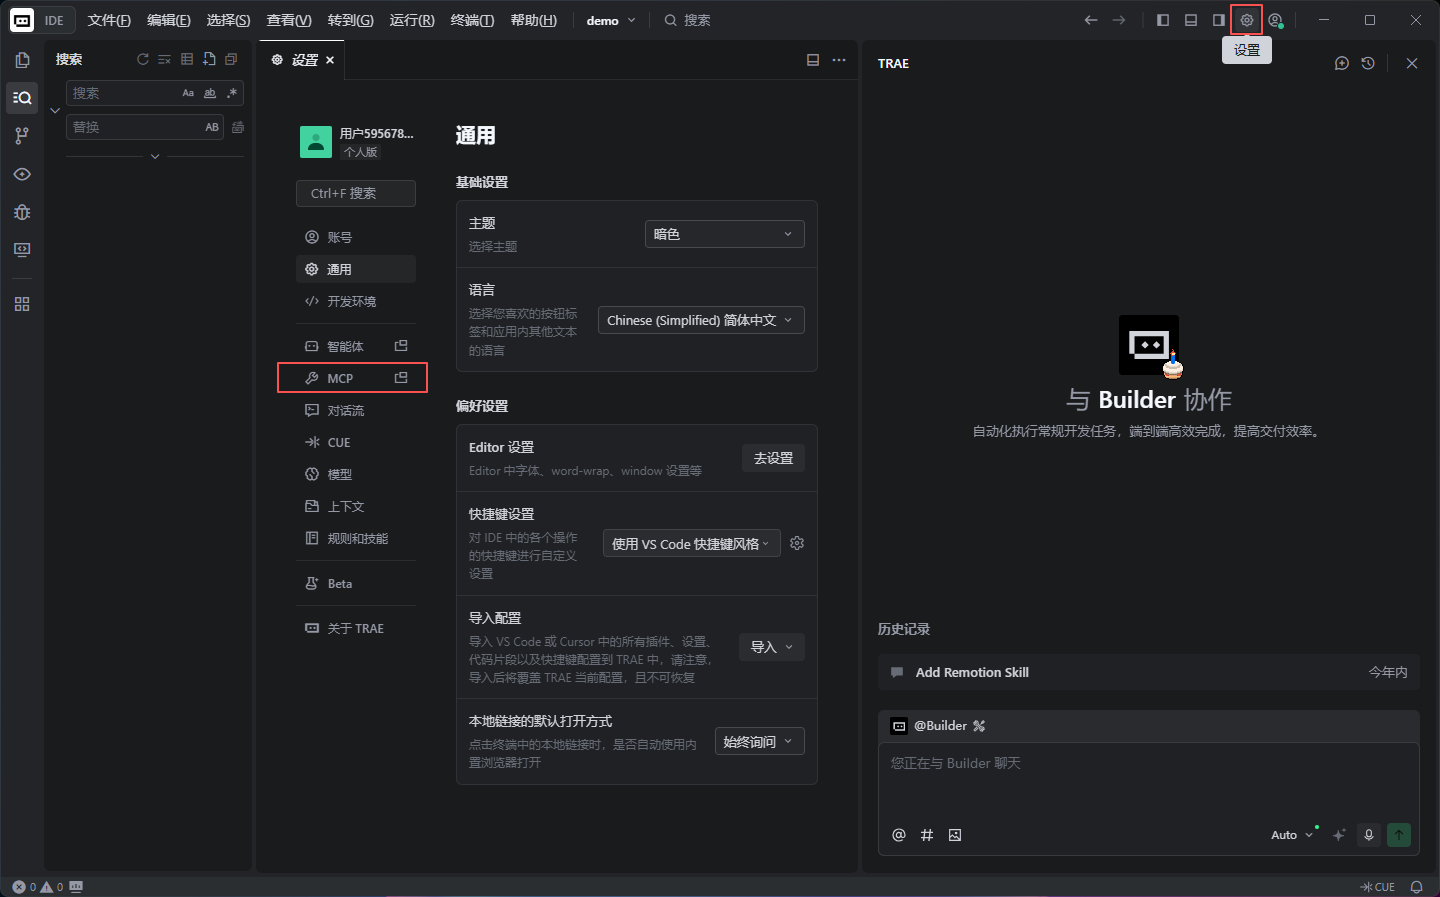Open the language dropdown Chinese (Simplified)
This screenshot has width=1440, height=897.
pos(701,320)
